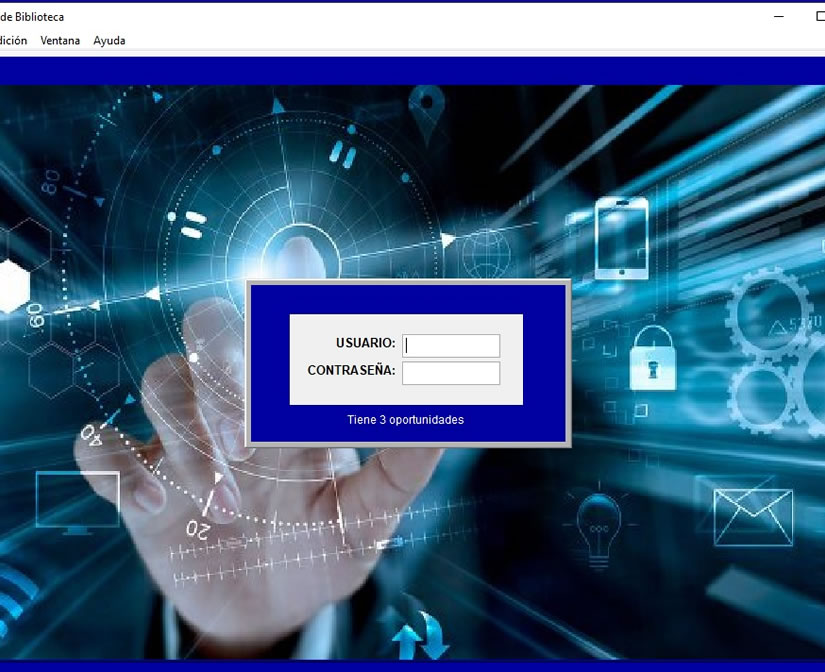
Task: Open the Ventana menu
Action: click(x=60, y=41)
